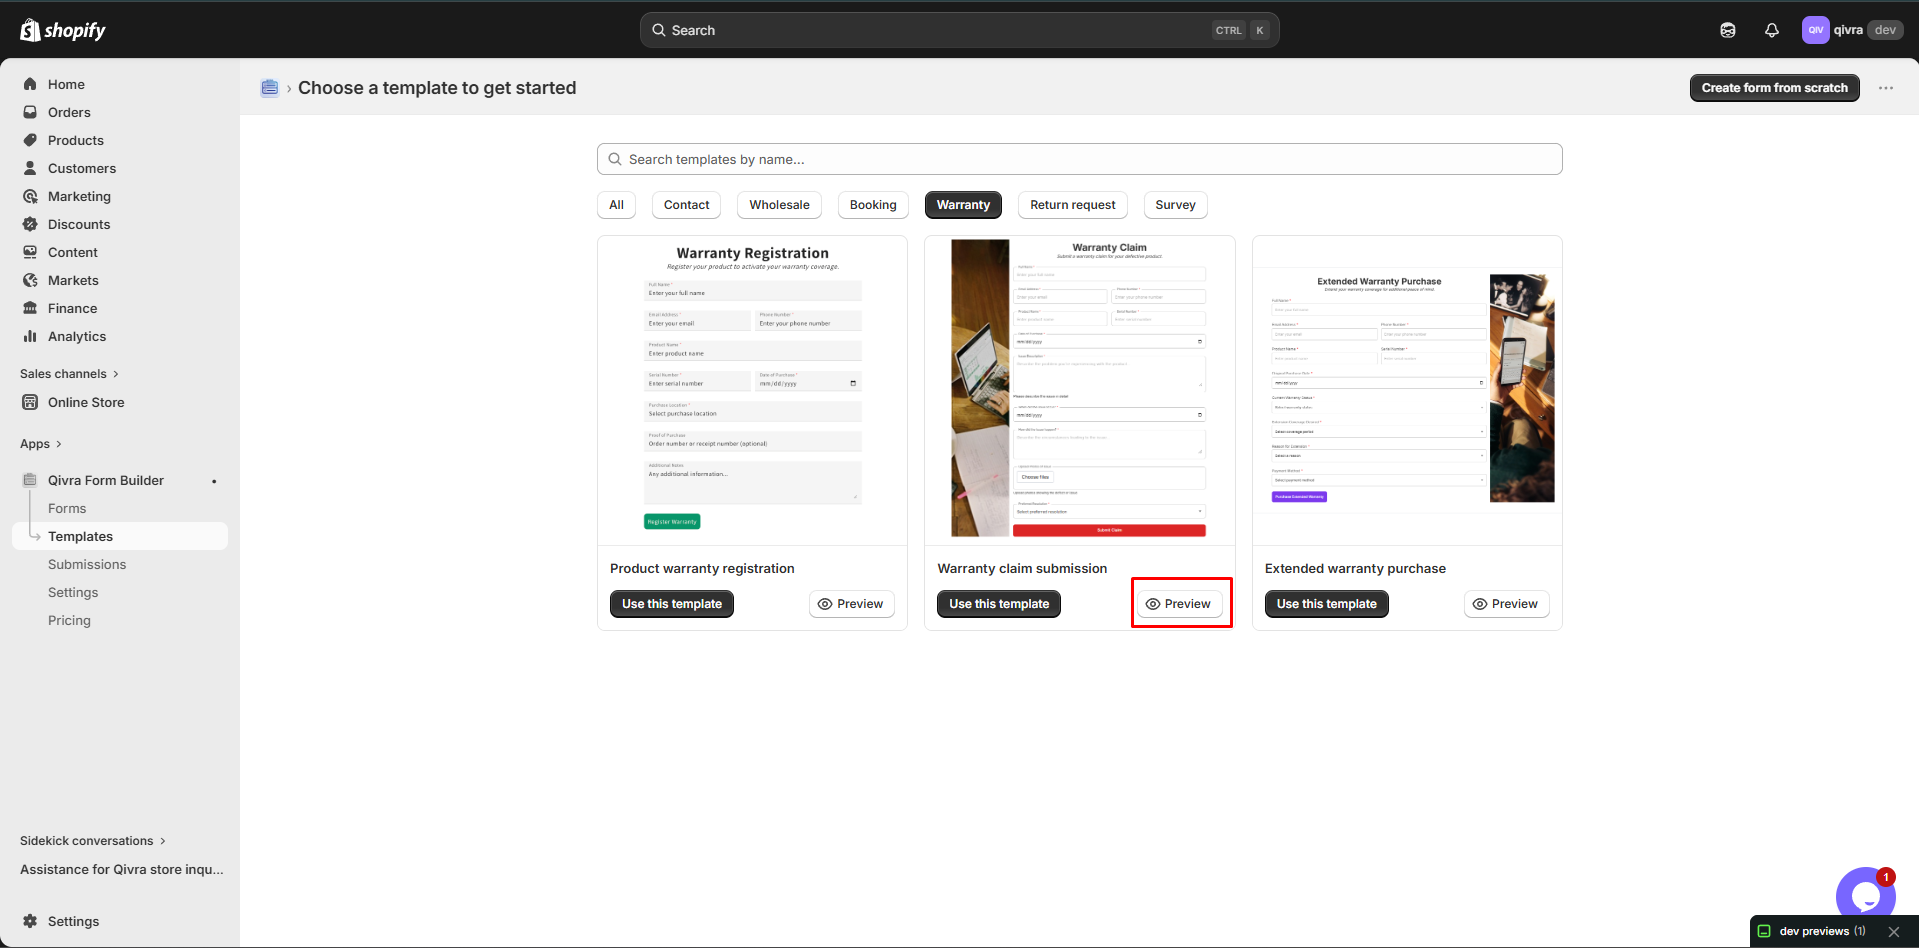
Task: Click the Markets globe icon
Action: (x=30, y=280)
